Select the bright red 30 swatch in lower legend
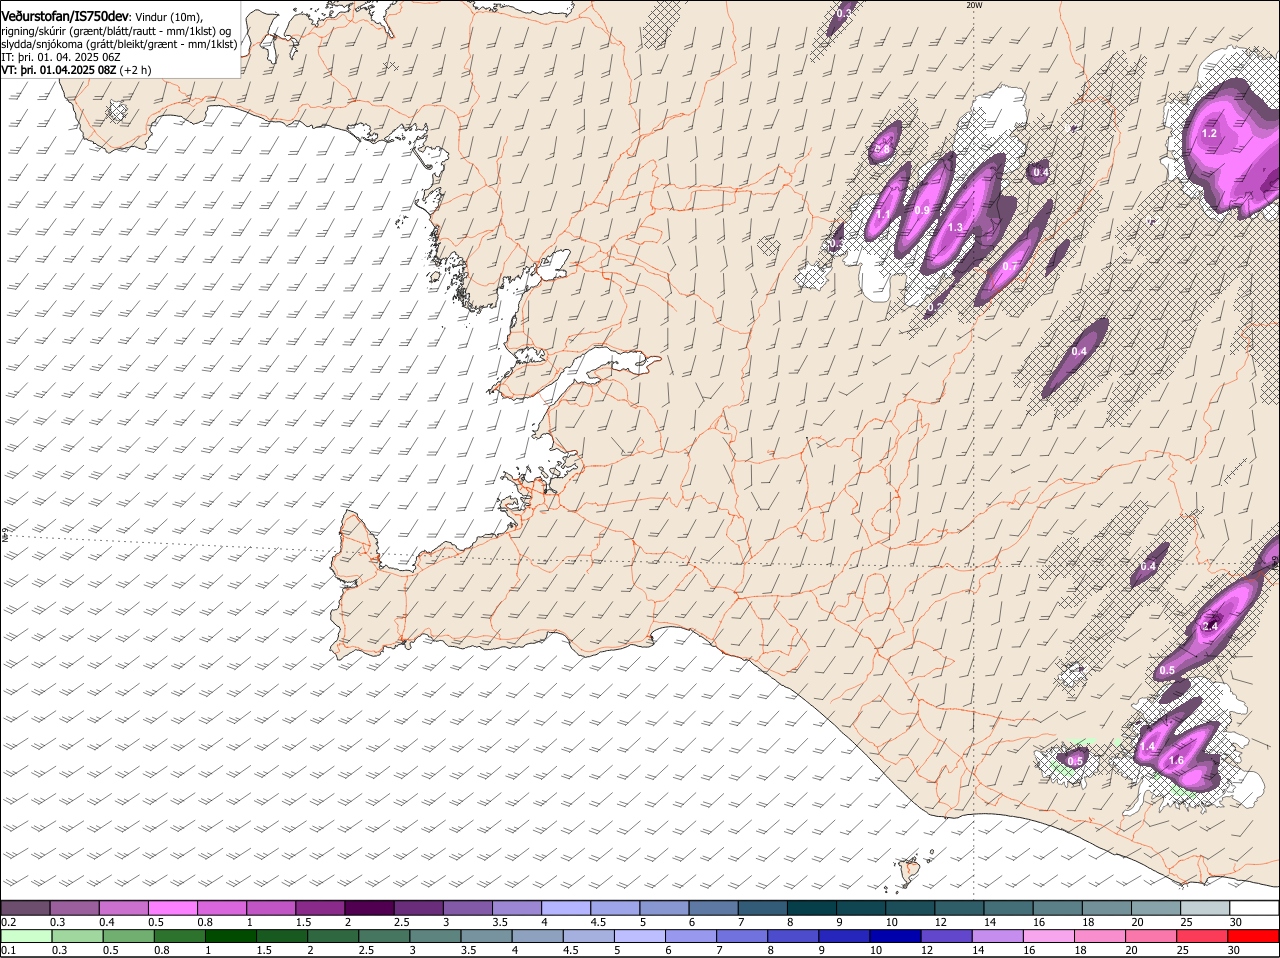Viewport: 1280px width, 958px height. click(1253, 937)
